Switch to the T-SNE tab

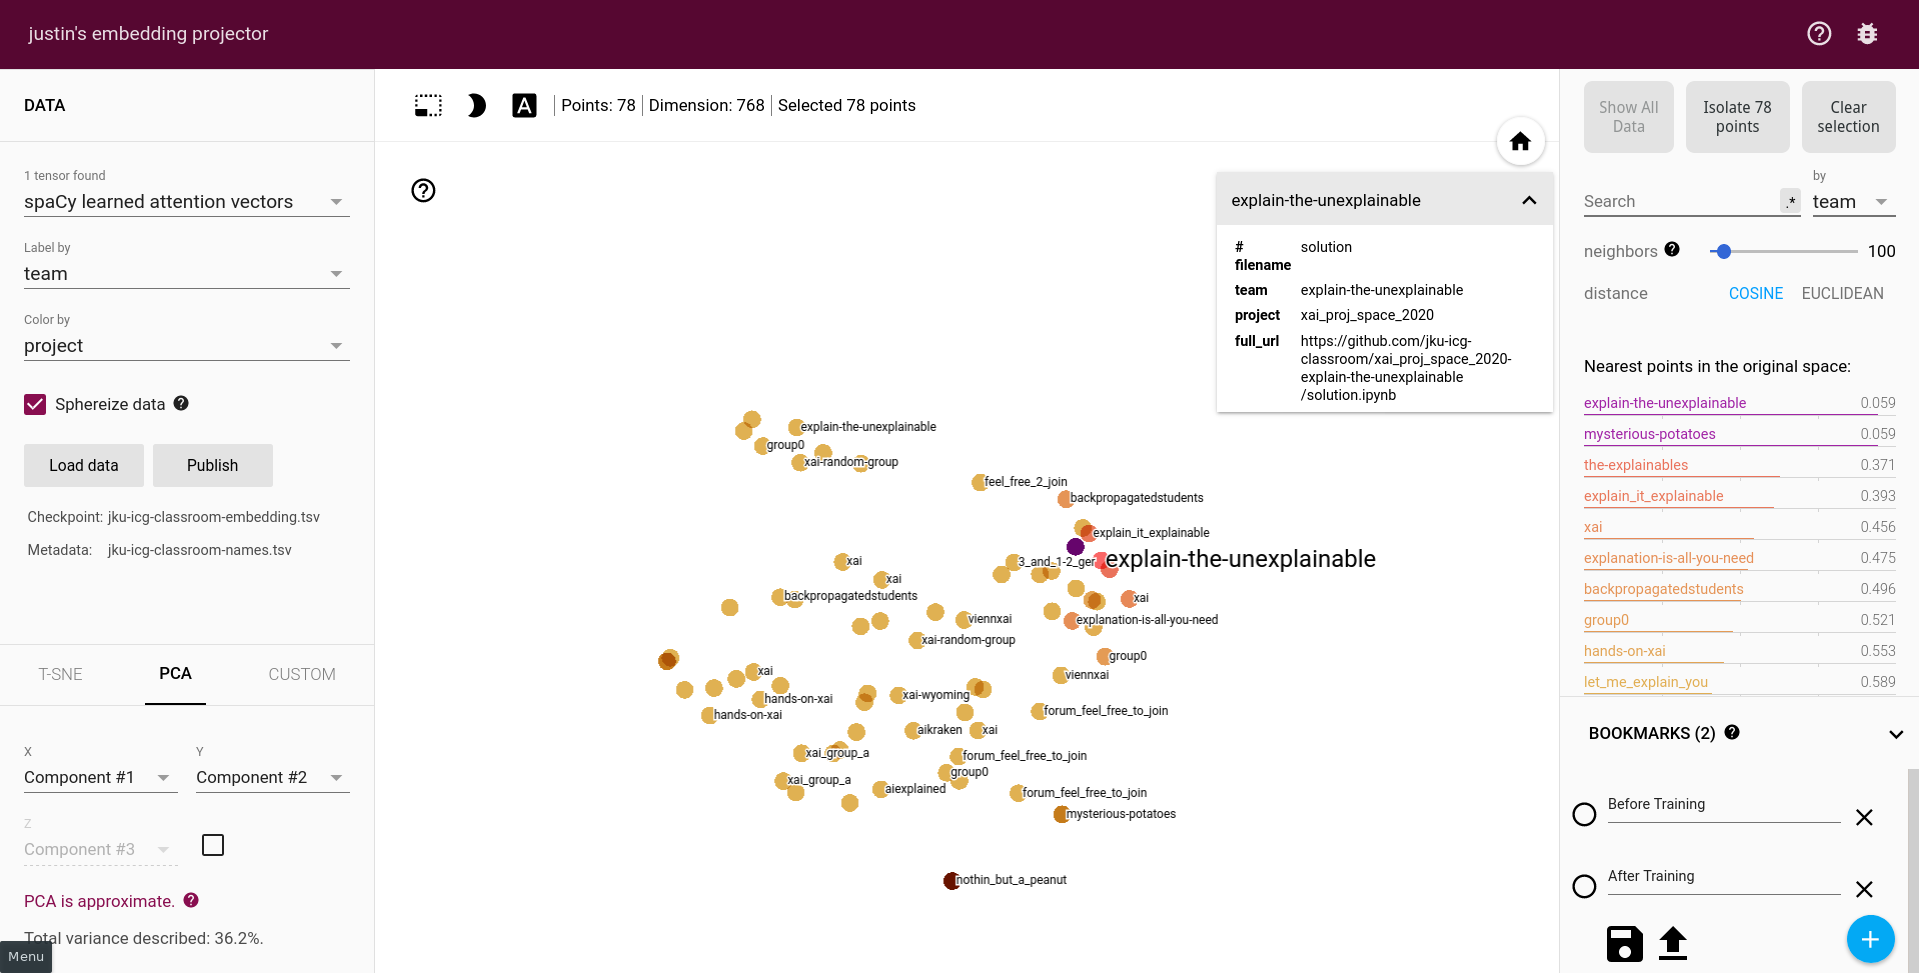coord(60,674)
